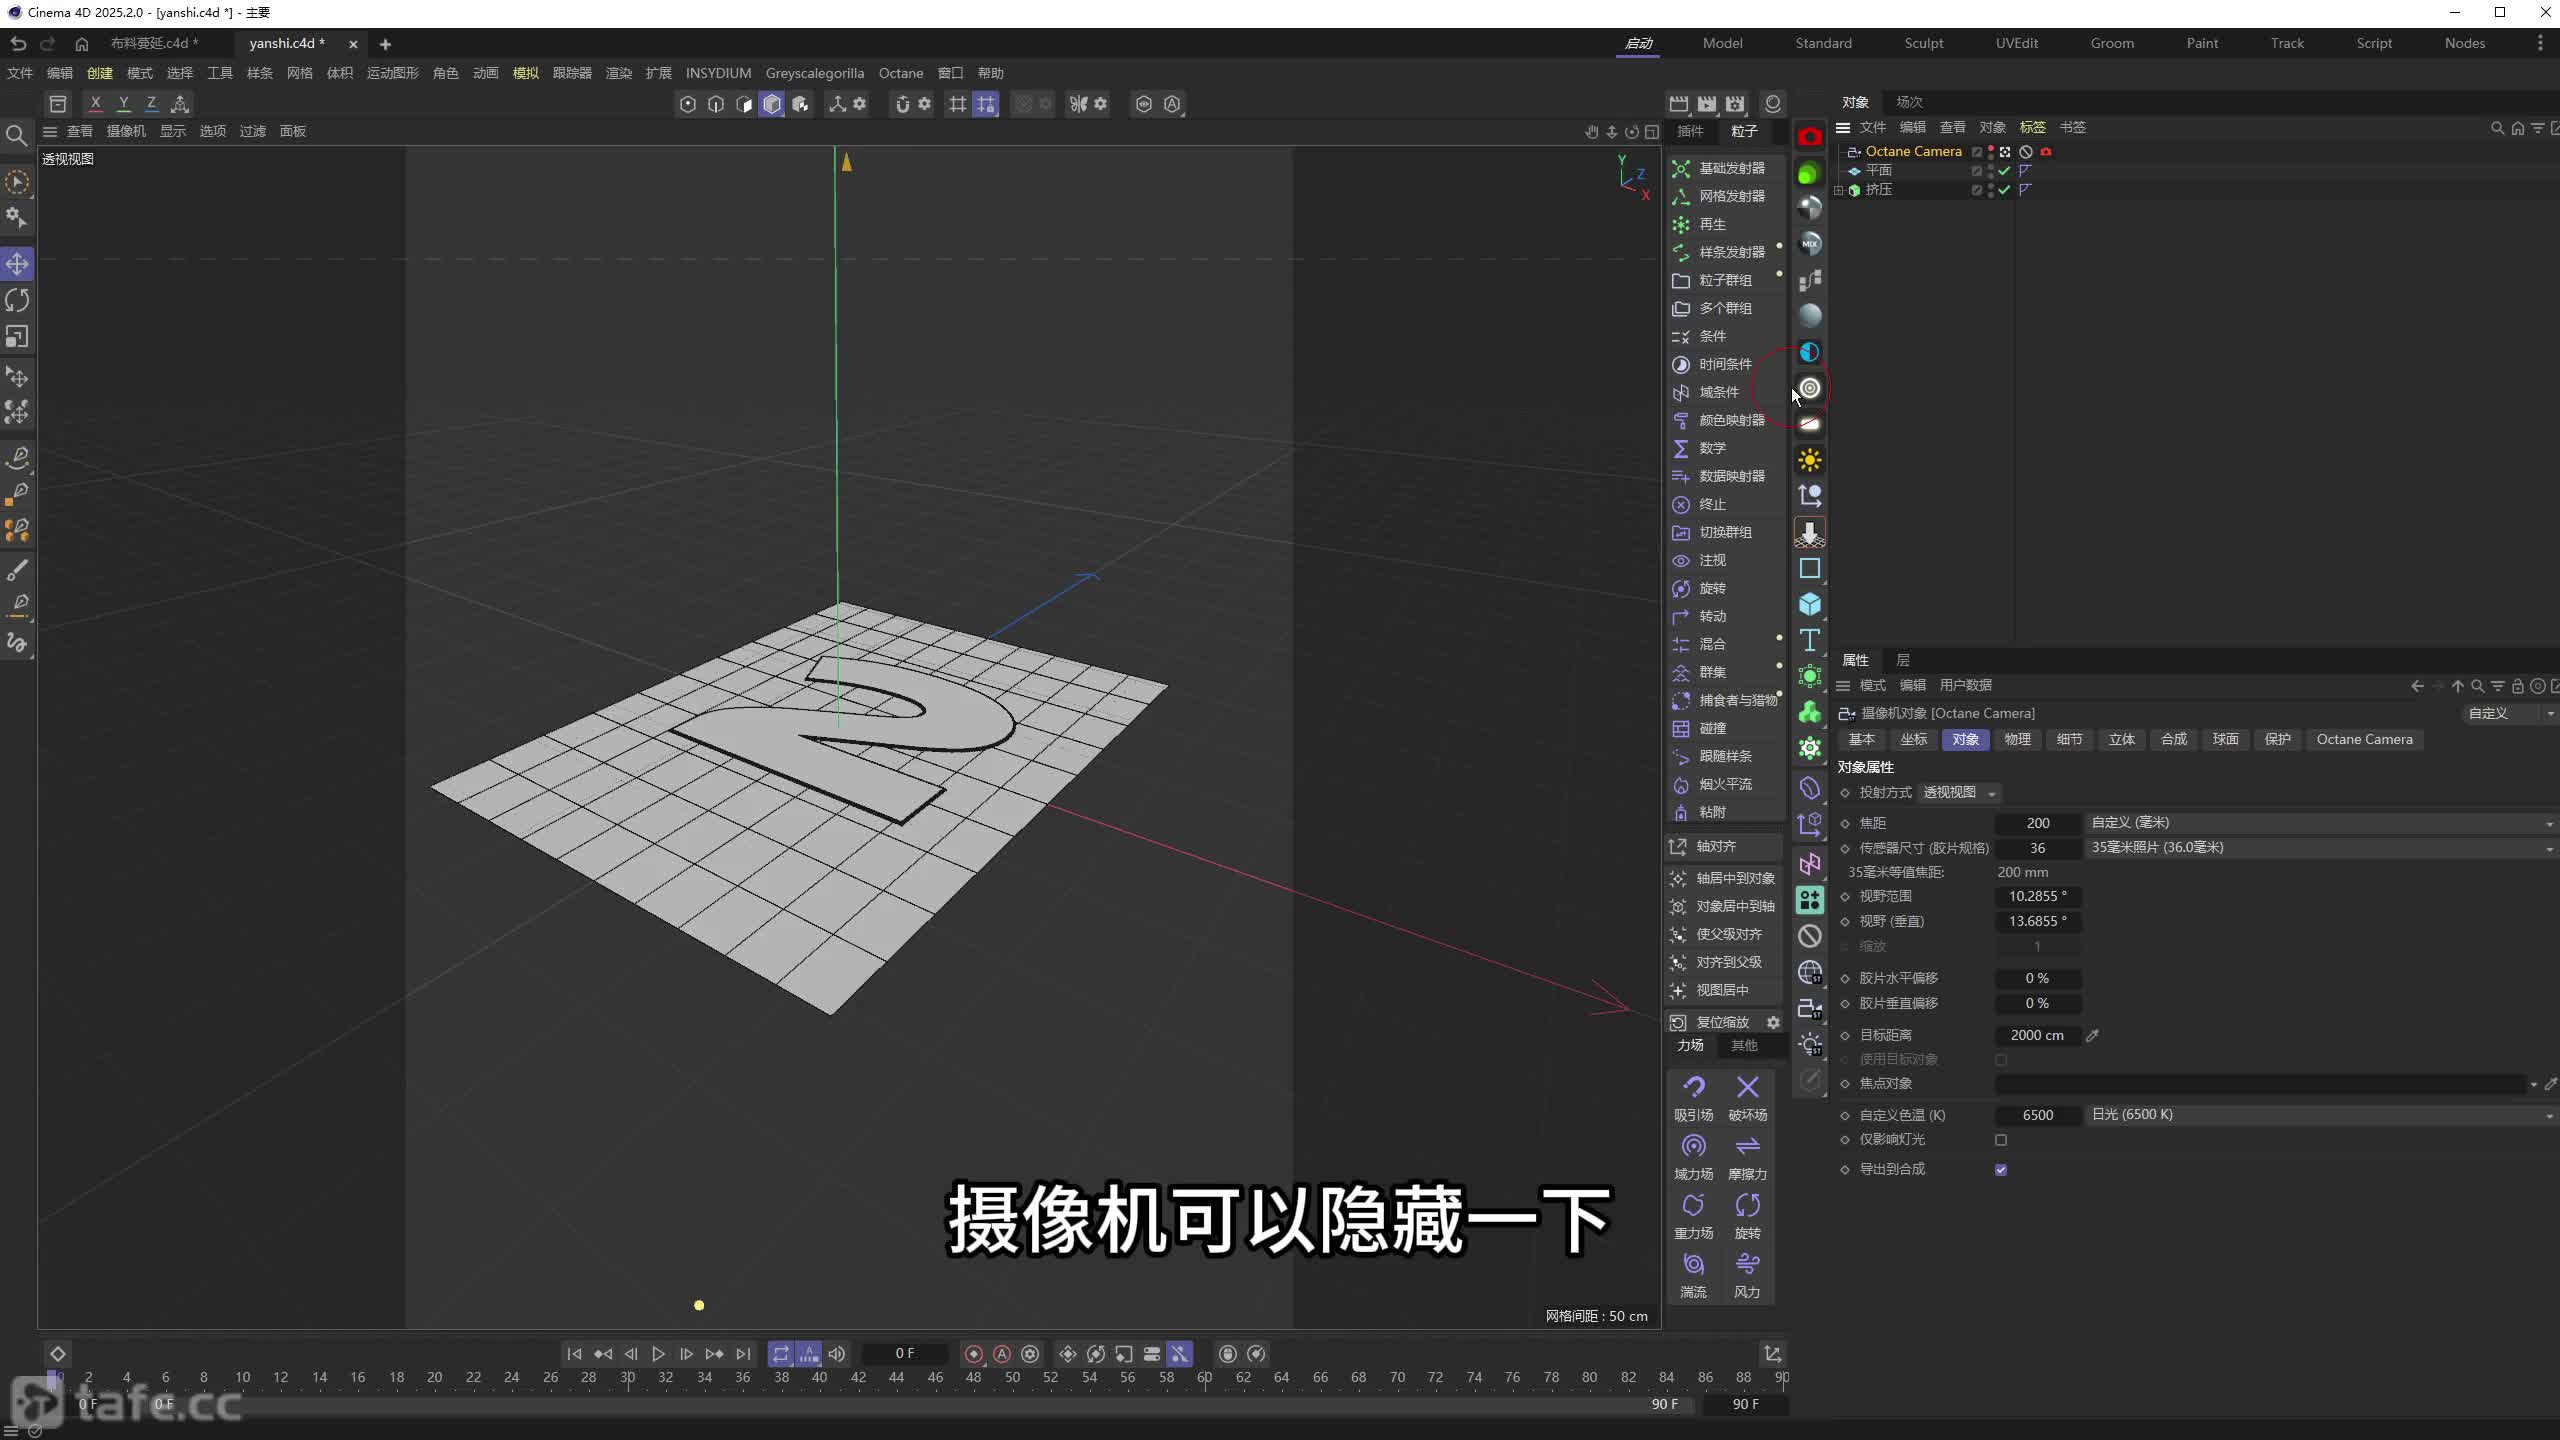Toggle 导出到合成 checkbox
Image resolution: width=2560 pixels, height=1440 pixels.
coord(2001,1169)
